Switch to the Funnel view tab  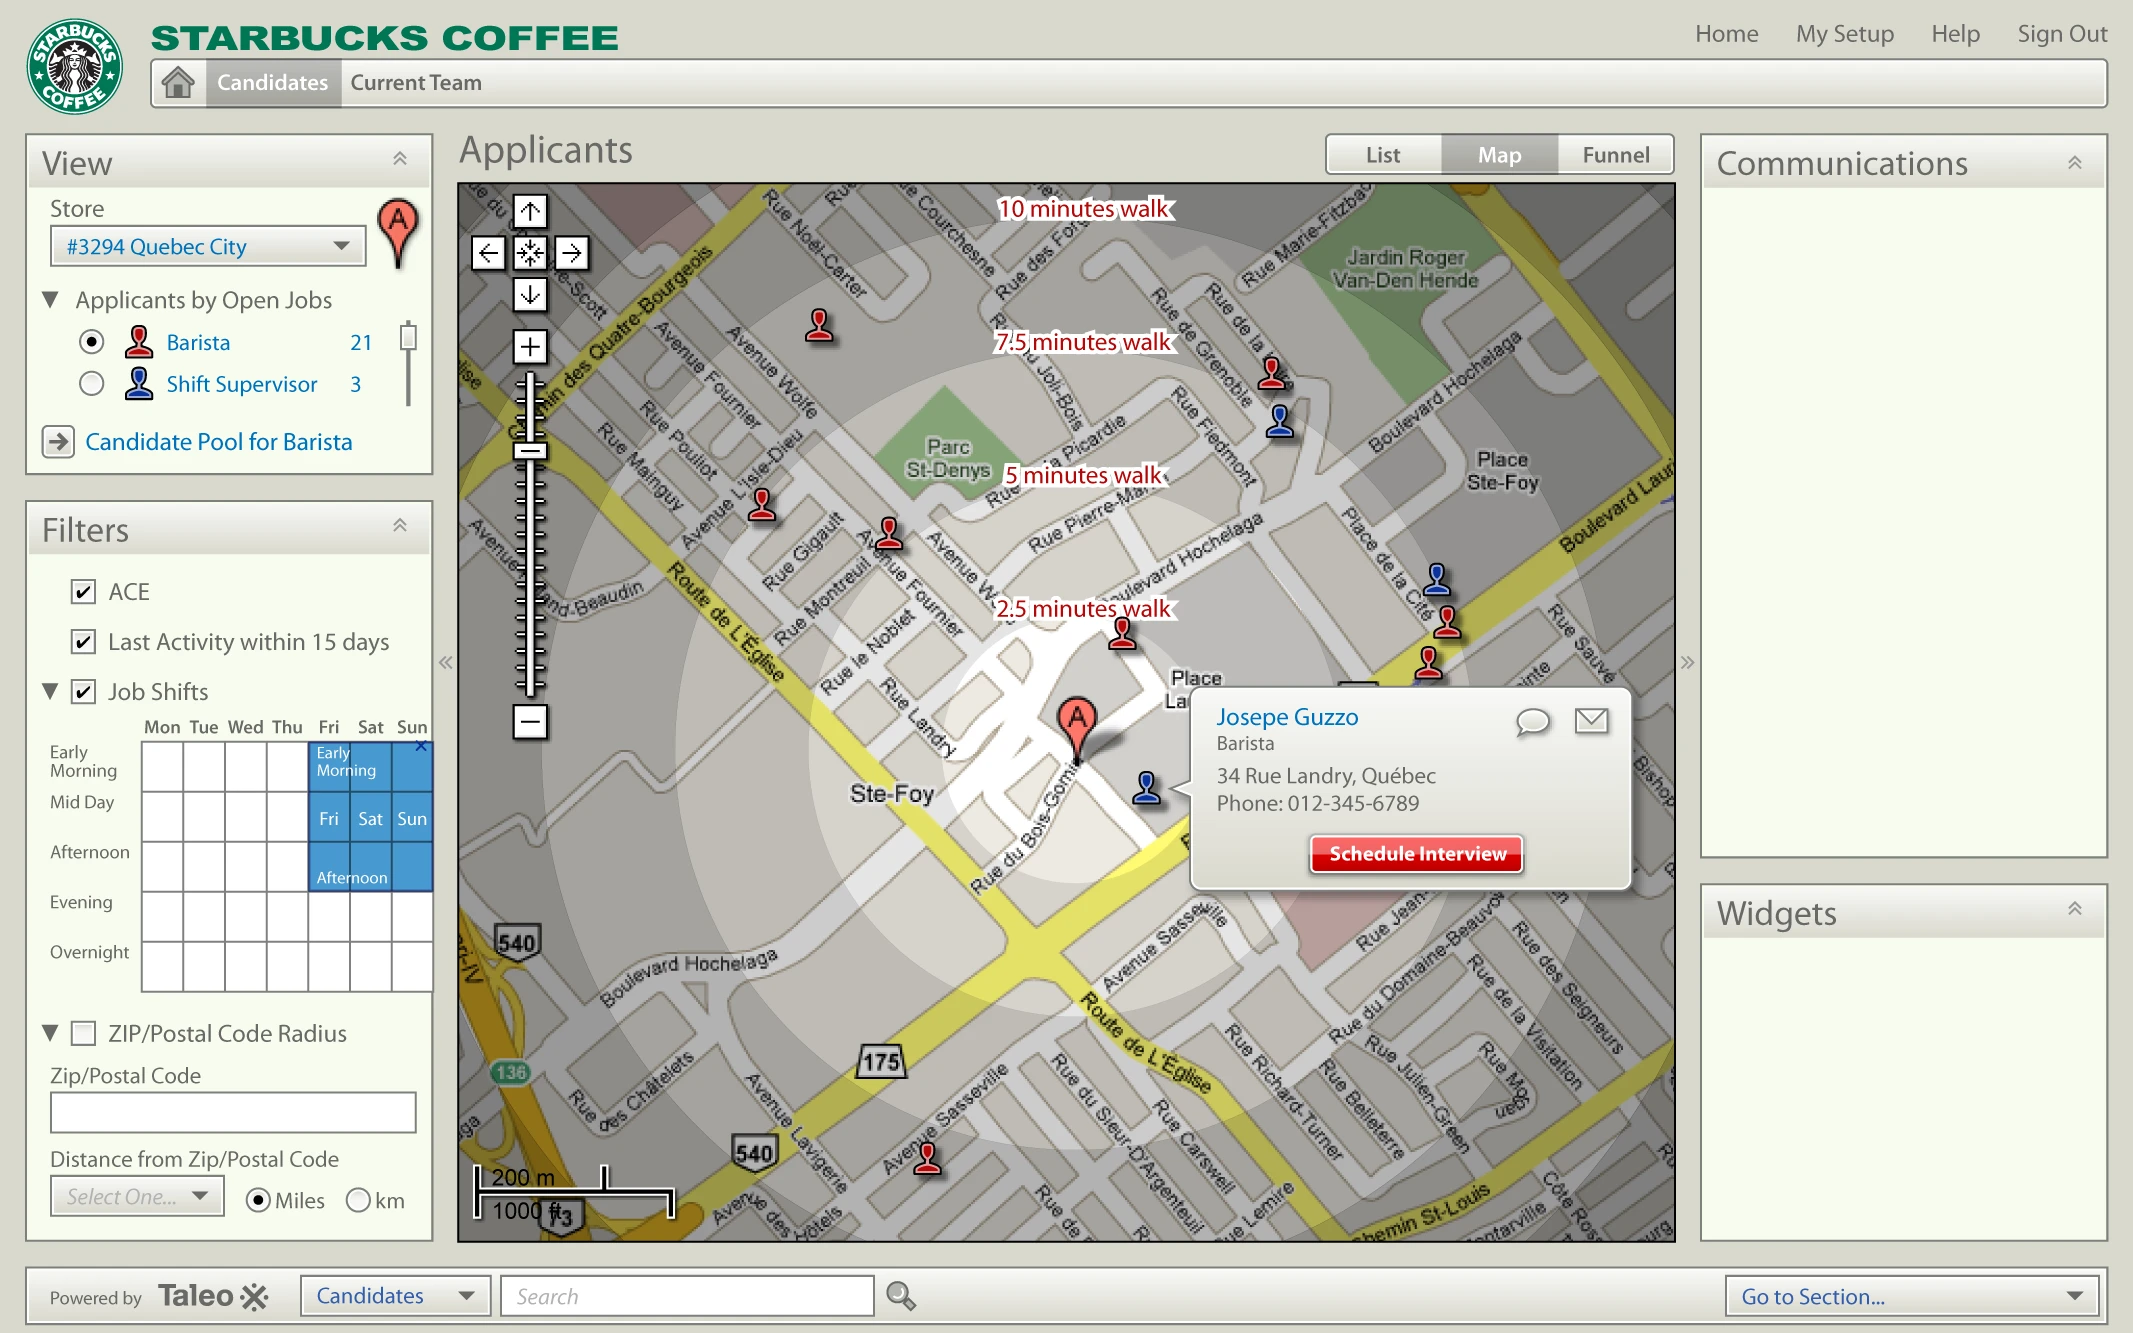[1616, 155]
